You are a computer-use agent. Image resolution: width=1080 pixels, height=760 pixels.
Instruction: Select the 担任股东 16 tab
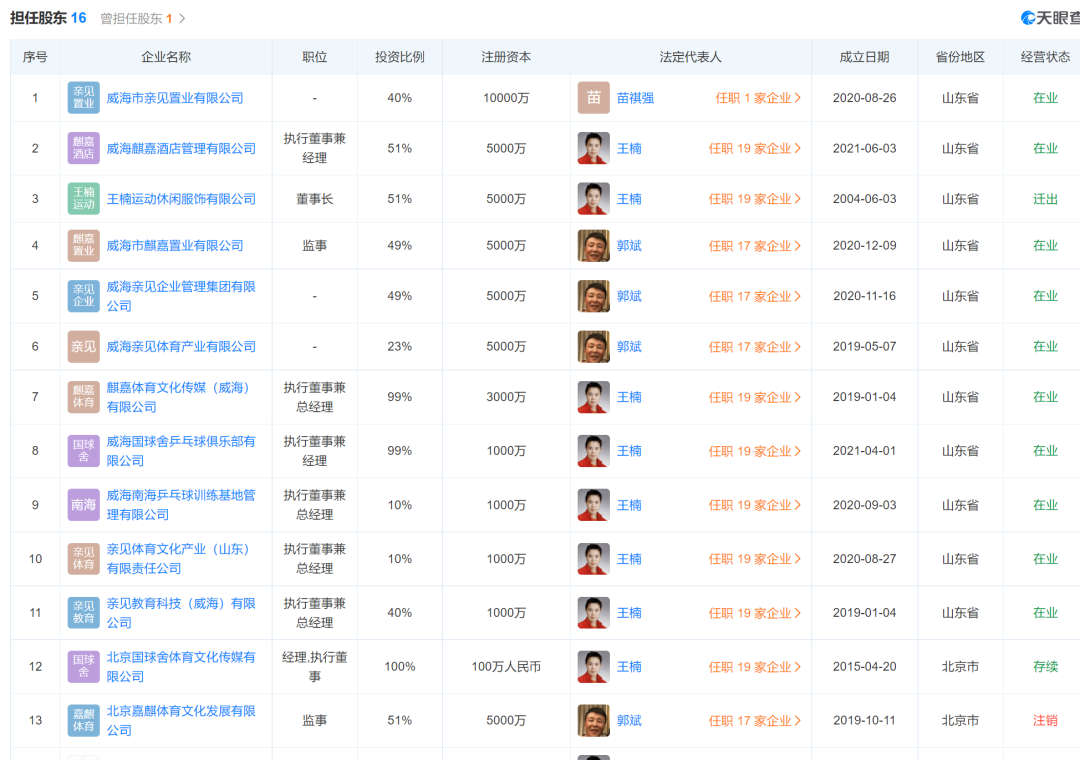(x=48, y=18)
